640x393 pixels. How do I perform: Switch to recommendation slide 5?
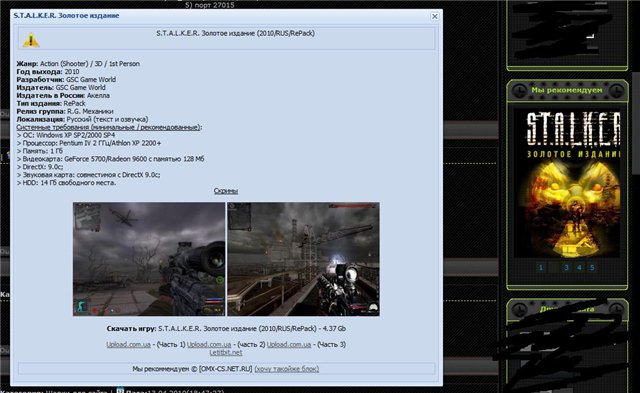(592, 268)
